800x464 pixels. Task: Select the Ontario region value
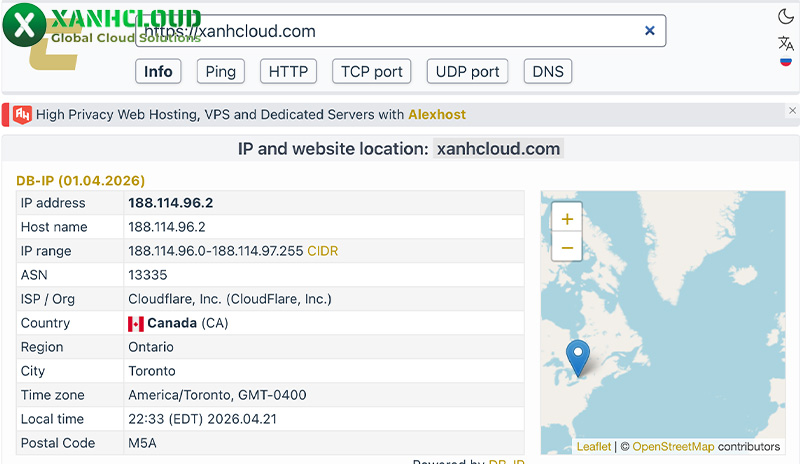(x=151, y=347)
